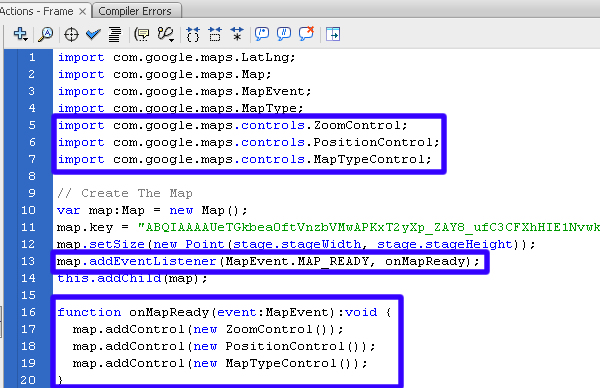
Task: Click the line importing com.google.maps.Map
Action: point(164,74)
